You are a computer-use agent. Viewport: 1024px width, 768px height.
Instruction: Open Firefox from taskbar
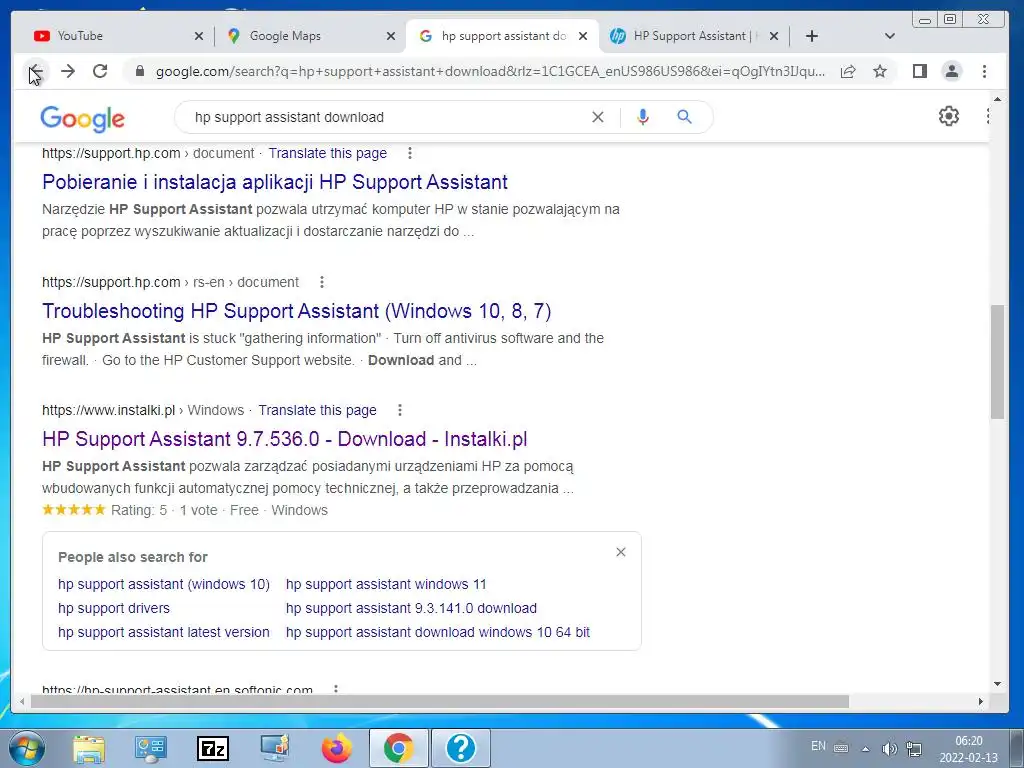click(337, 748)
